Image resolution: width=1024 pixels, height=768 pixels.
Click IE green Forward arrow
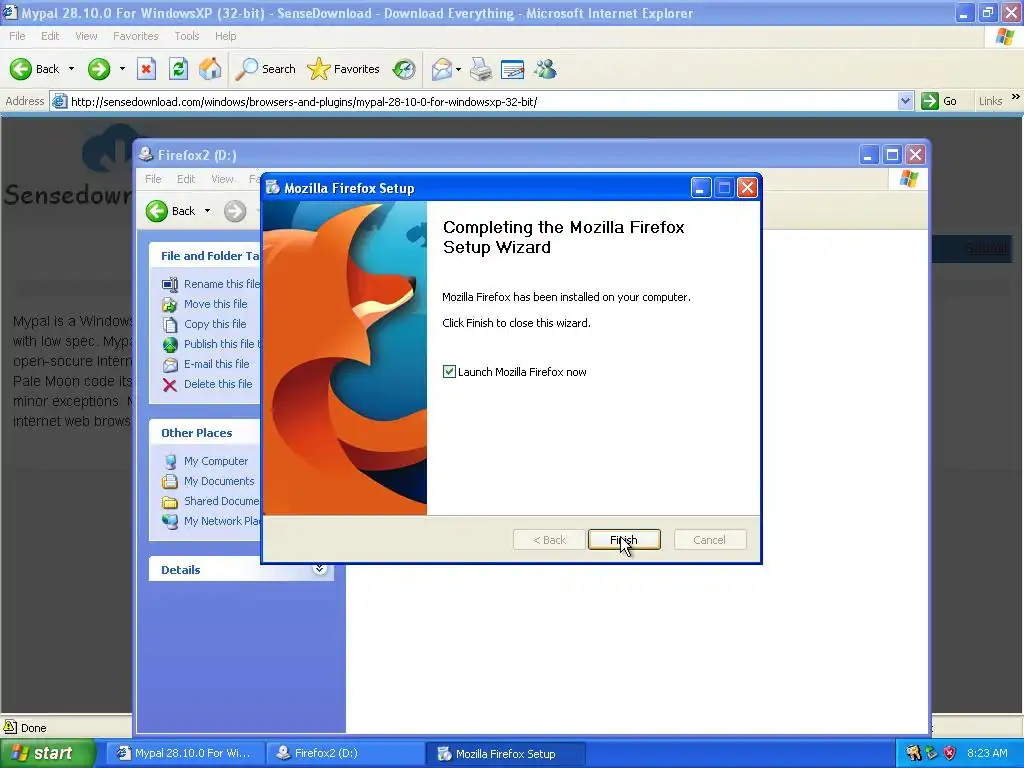click(x=99, y=69)
